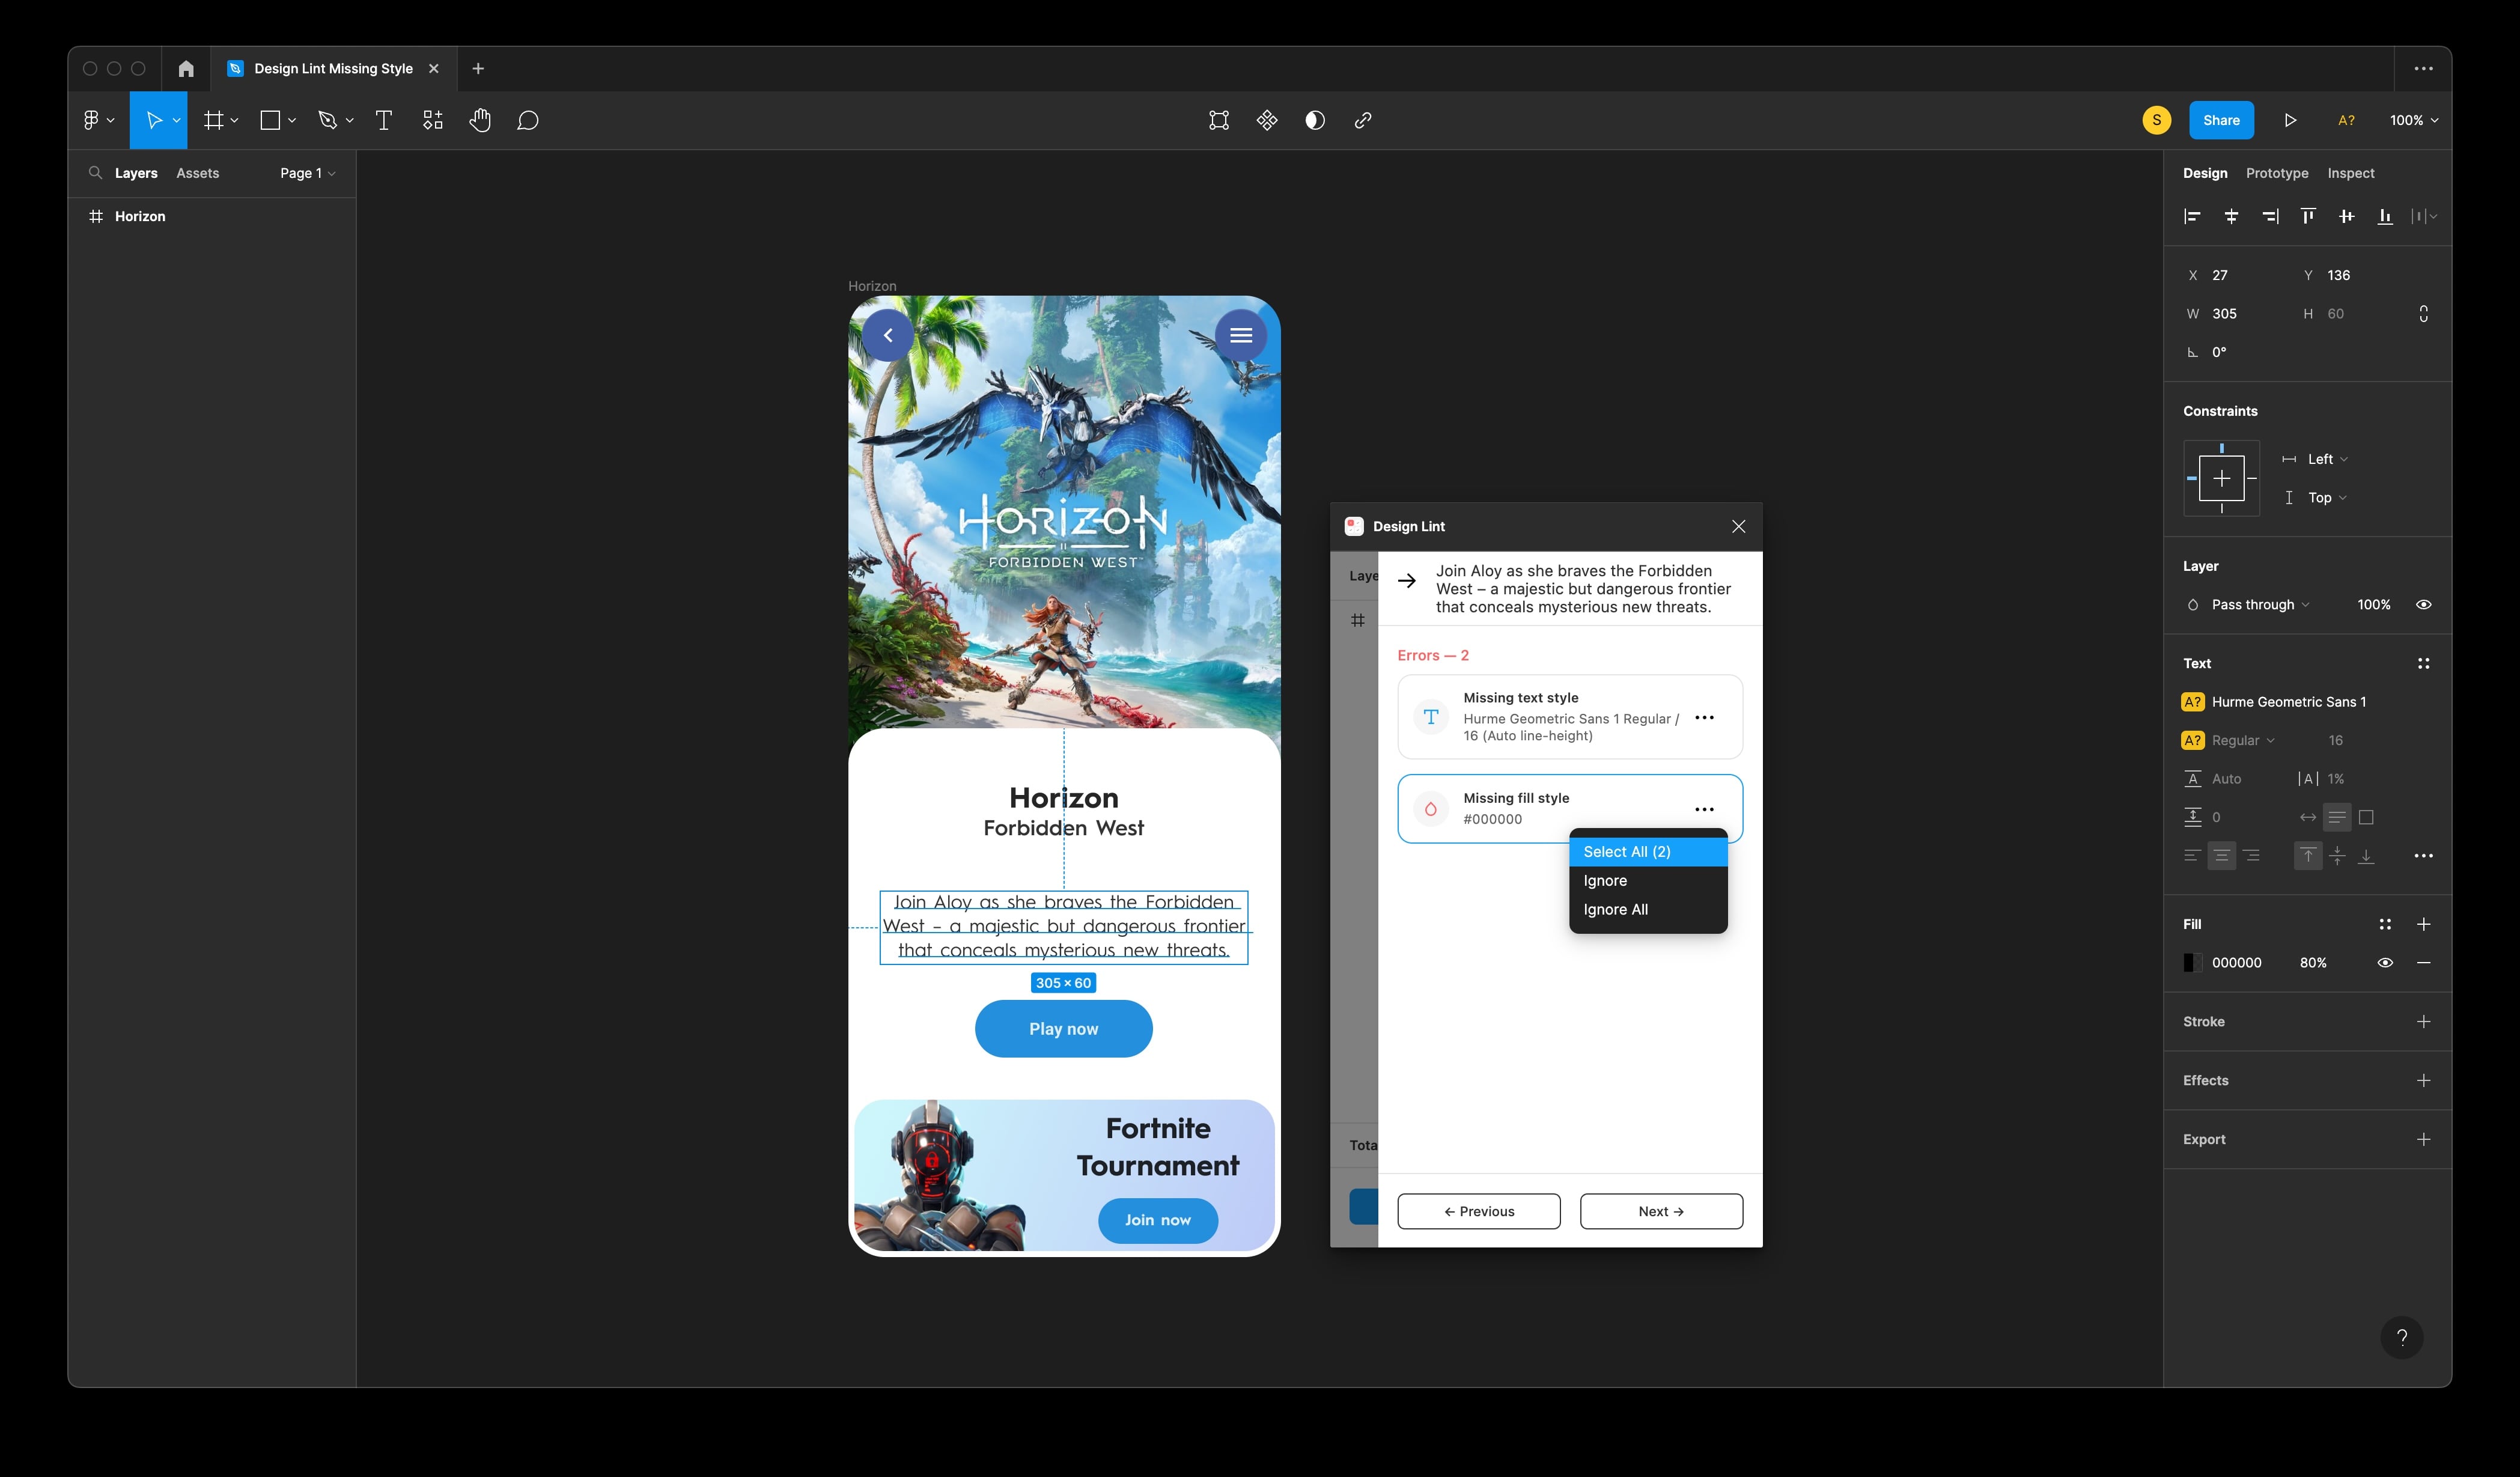This screenshot has width=2520, height=1477.
Task: Toggle layer visibility eye icon
Action: click(2423, 605)
